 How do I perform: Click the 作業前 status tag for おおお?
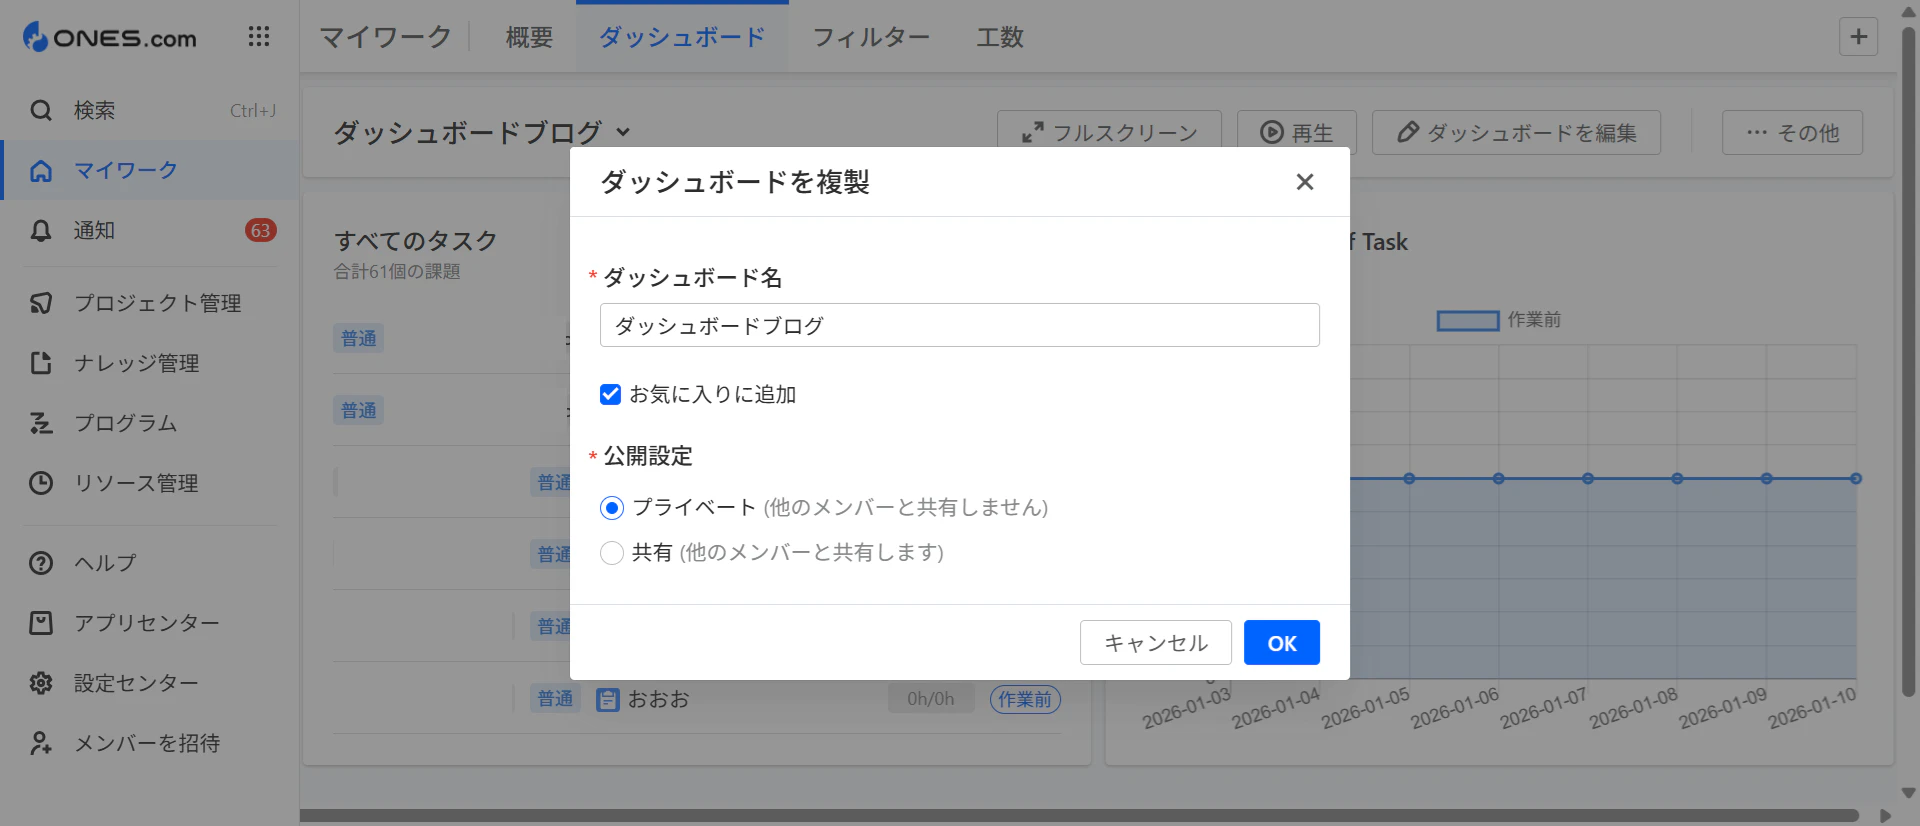tap(1025, 700)
